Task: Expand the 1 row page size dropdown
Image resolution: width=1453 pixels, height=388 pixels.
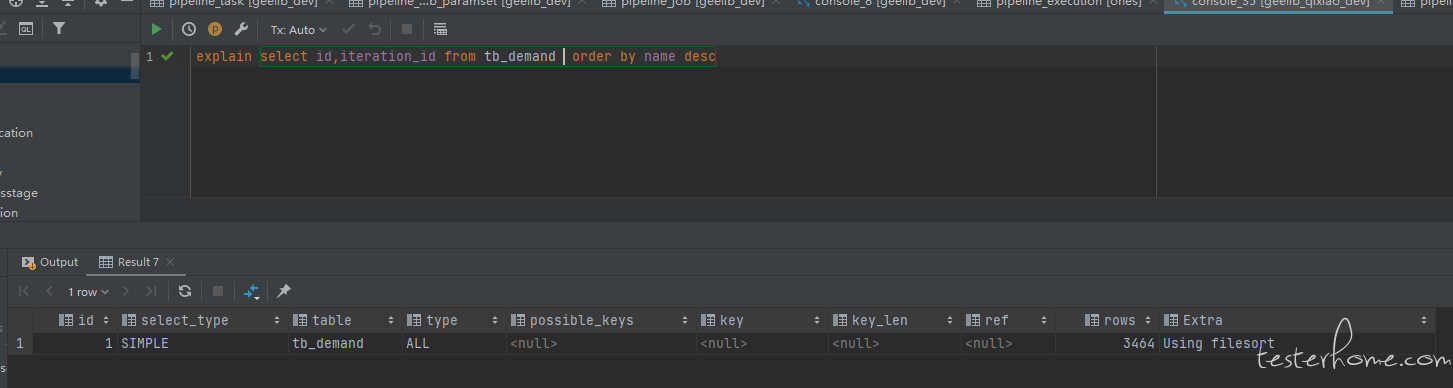Action: (x=88, y=292)
